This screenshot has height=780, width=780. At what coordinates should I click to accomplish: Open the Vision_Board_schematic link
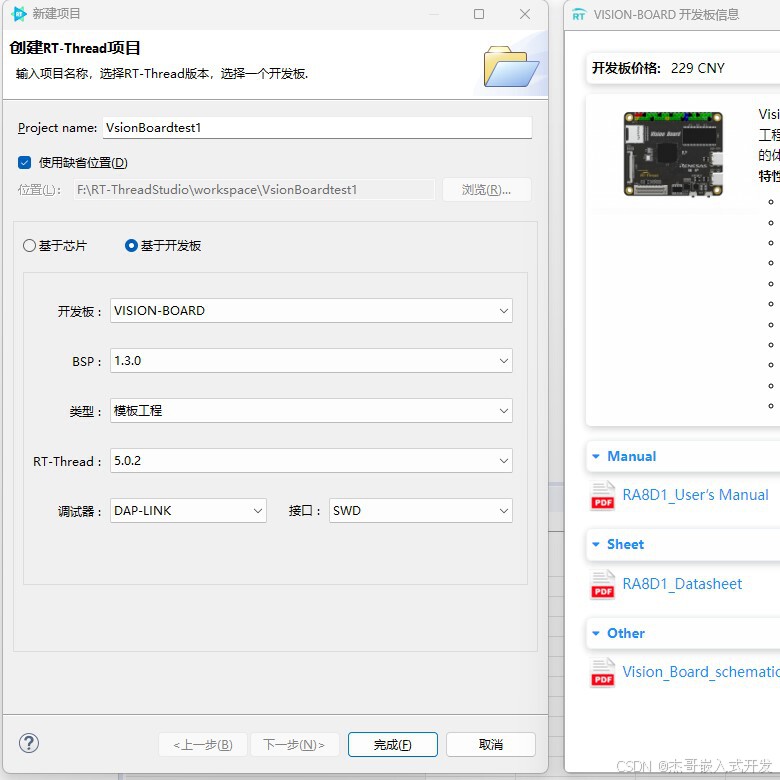(x=701, y=672)
